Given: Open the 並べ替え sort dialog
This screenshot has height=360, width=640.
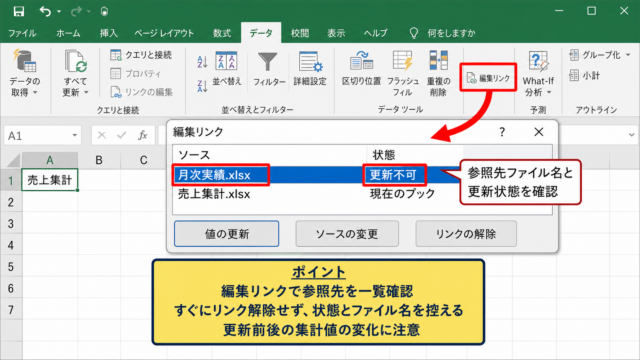Looking at the screenshot, I should coord(227,69).
